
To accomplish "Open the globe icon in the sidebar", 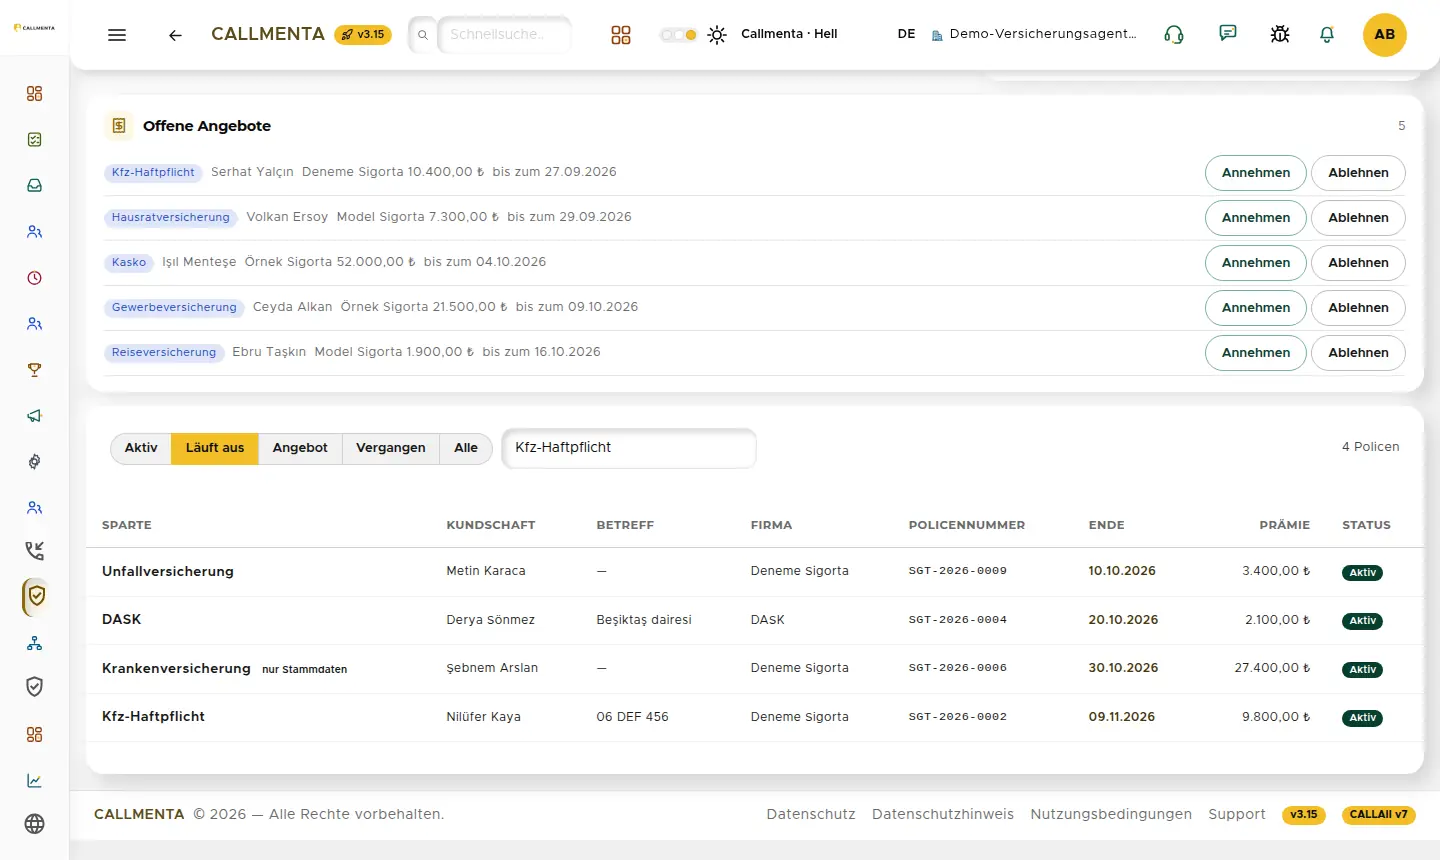I will tap(35, 824).
